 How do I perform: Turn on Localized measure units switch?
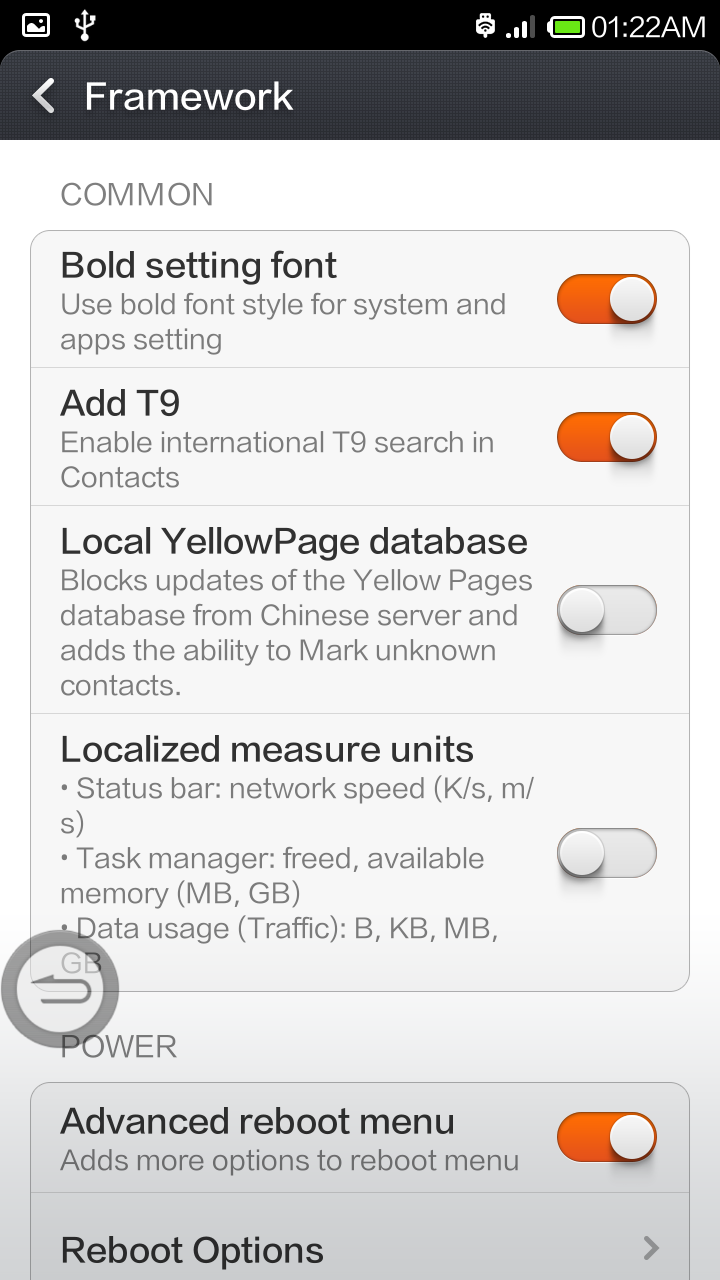[606, 854]
